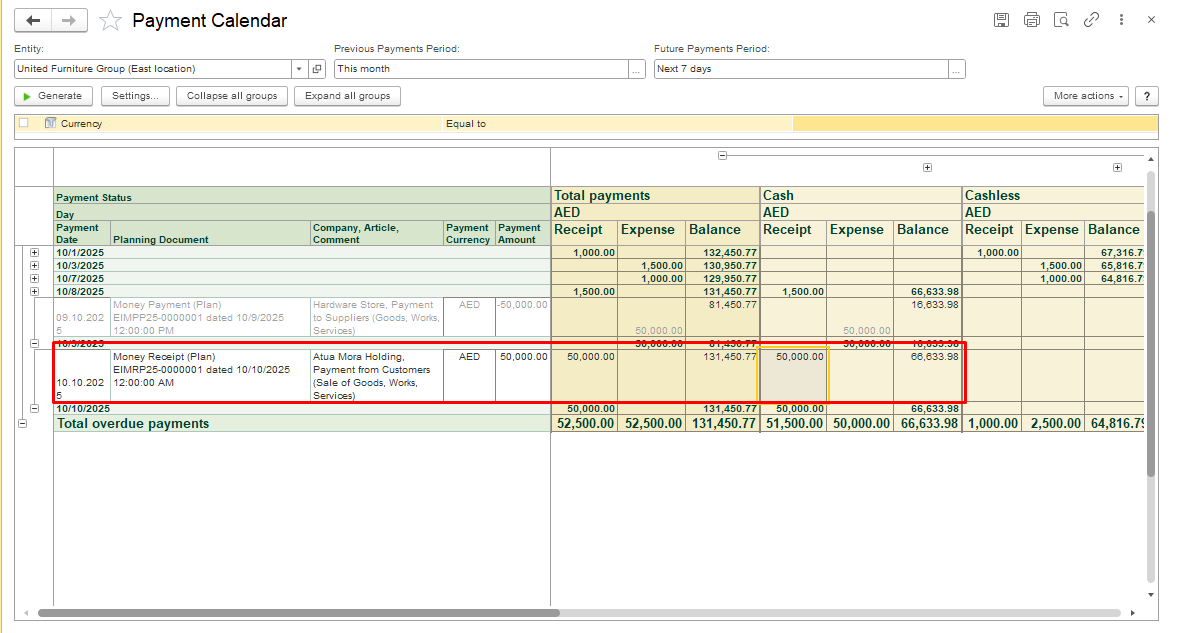The width and height of the screenshot is (1178, 633).
Task: Click the horizontal scrollbar of the report
Action: pos(298,613)
